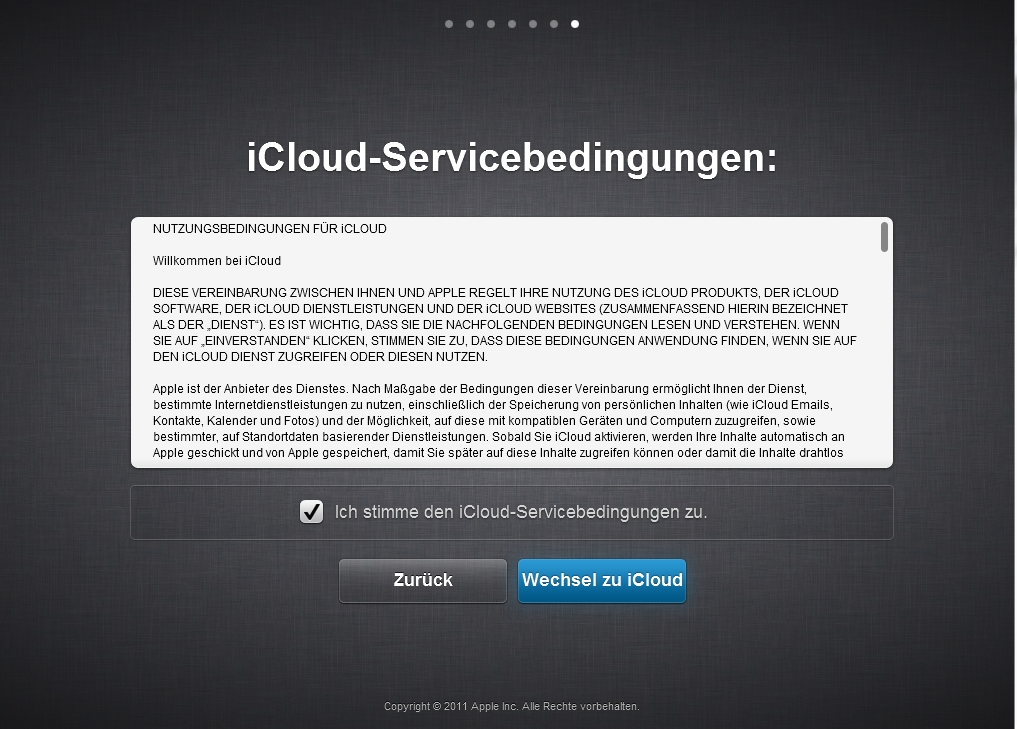
Task: Click the title 'iCloud-Servicebedingungen:'
Action: click(x=512, y=157)
